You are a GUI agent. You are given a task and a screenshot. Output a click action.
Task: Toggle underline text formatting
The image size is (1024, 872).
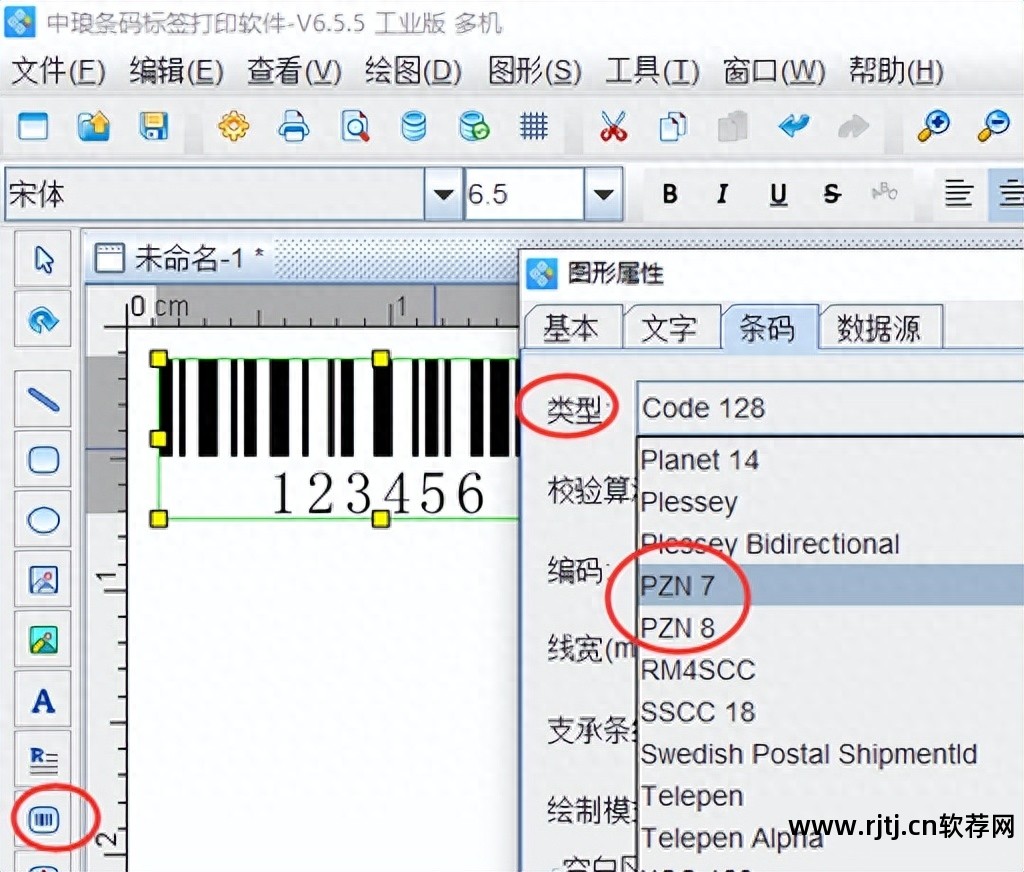(x=777, y=195)
